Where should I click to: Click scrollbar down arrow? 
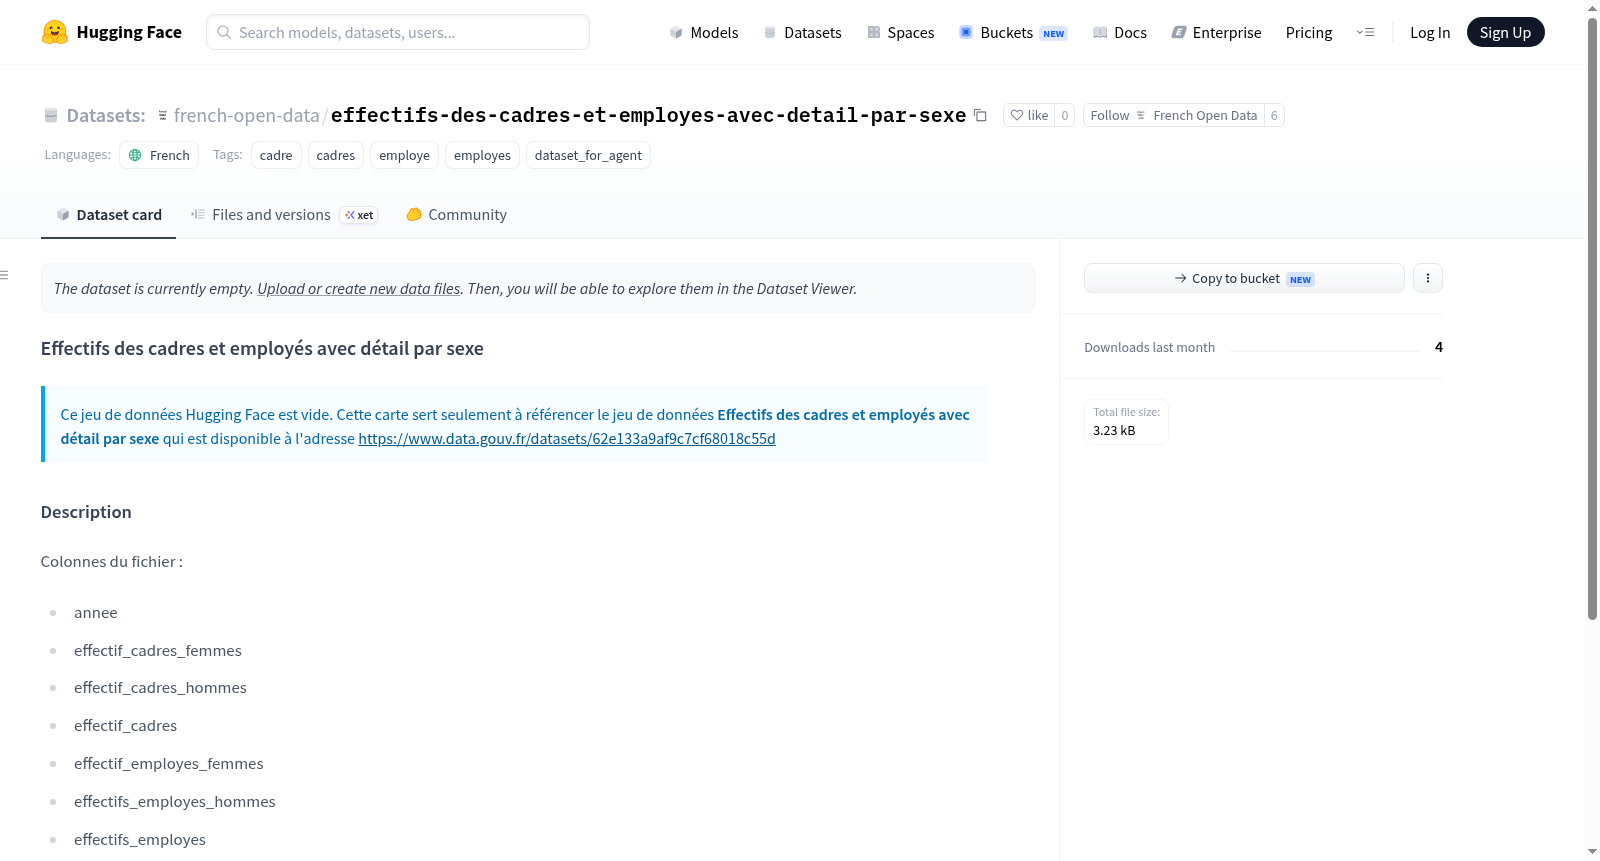tap(1592, 852)
